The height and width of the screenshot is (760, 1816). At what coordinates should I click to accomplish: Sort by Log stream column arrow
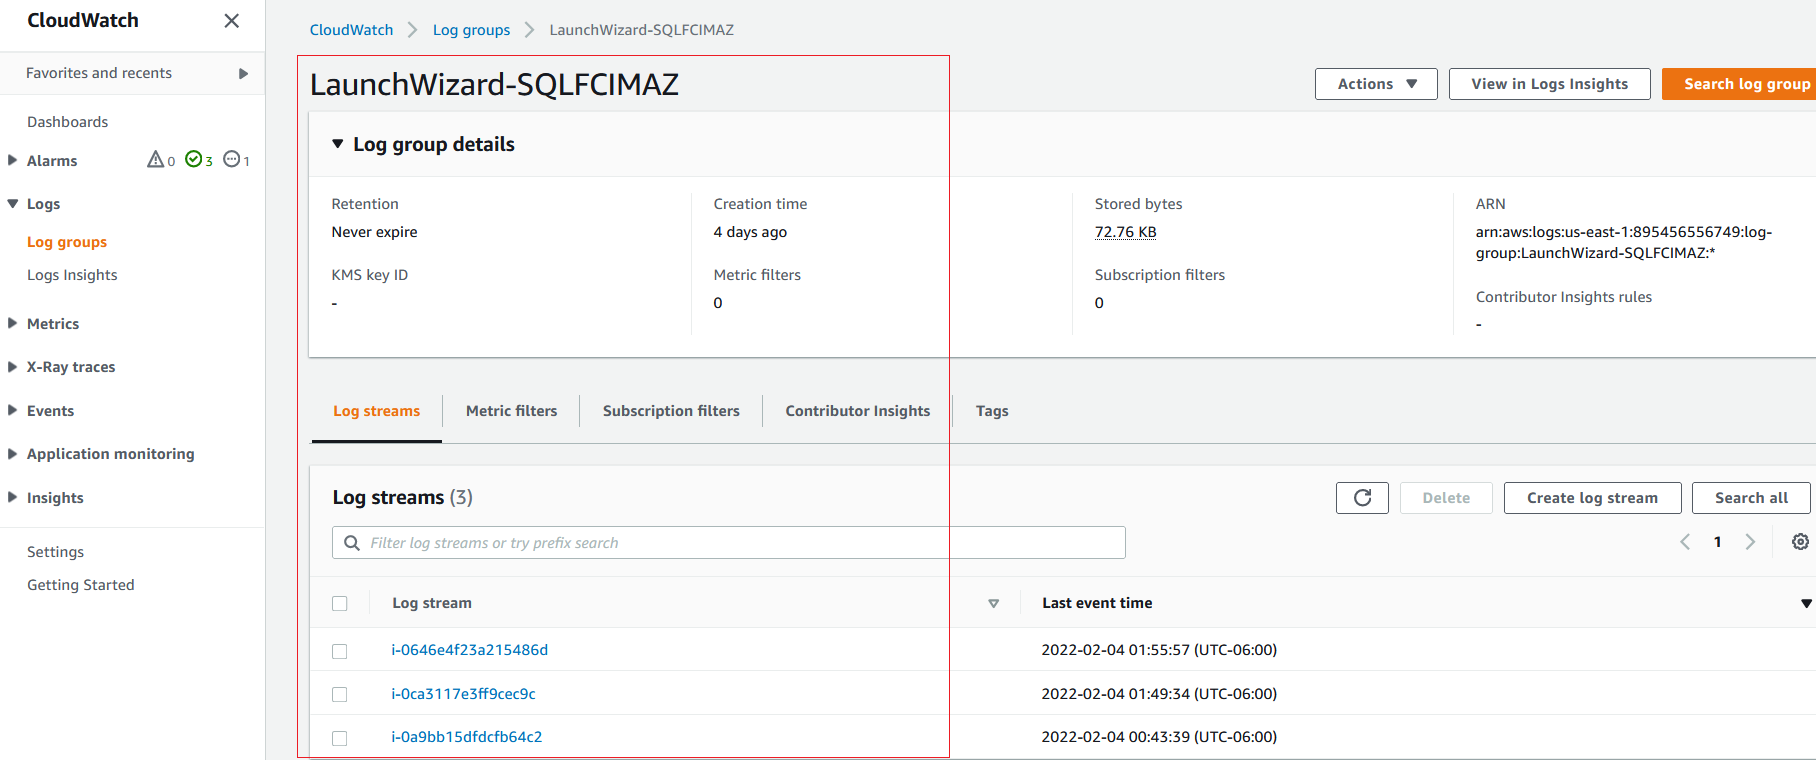tap(993, 603)
